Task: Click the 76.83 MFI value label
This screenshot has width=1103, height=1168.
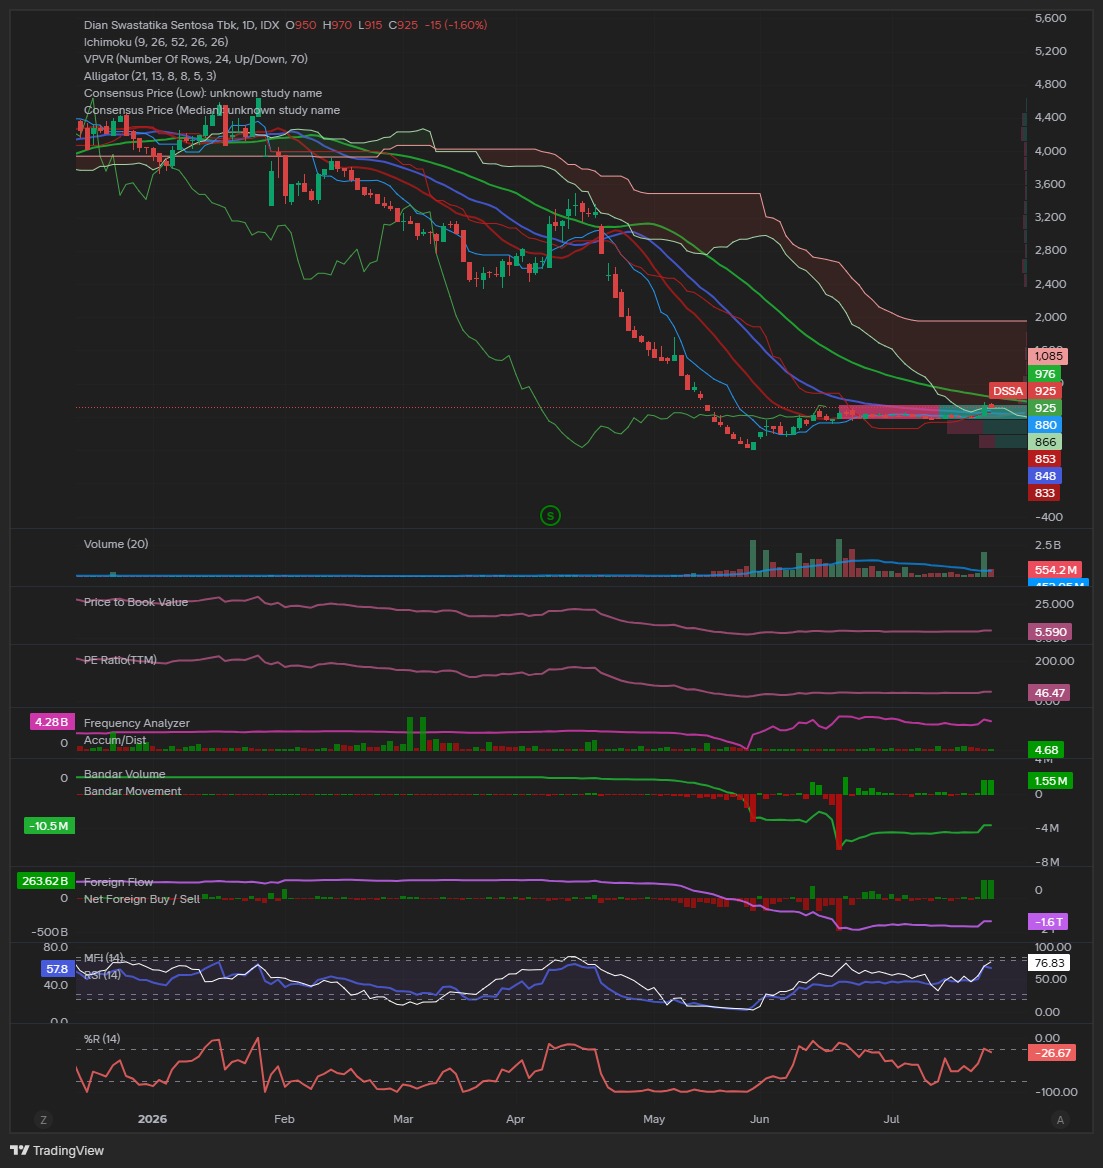Action: [1049, 963]
